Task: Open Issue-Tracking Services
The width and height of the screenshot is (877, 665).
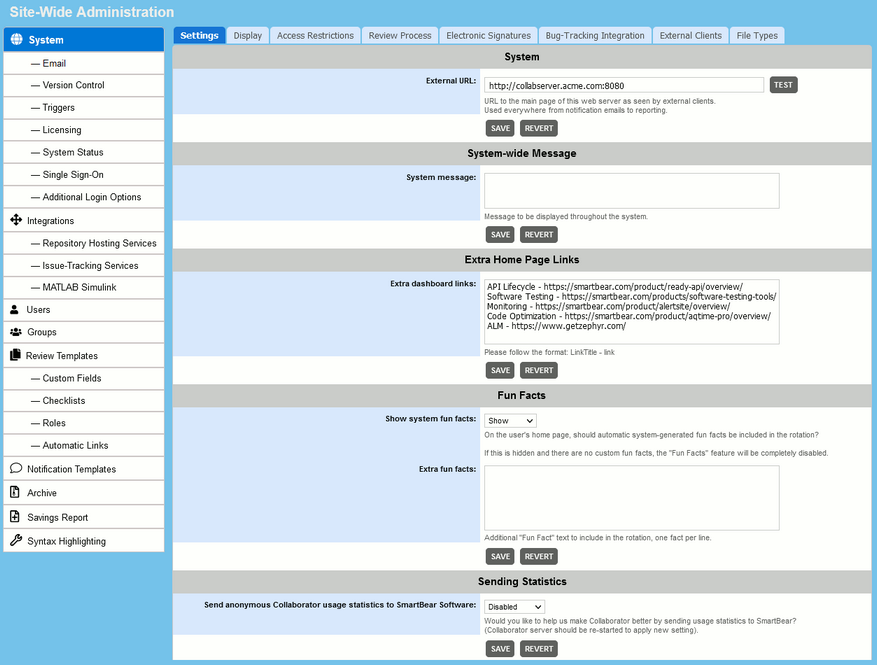Action: coord(84,266)
